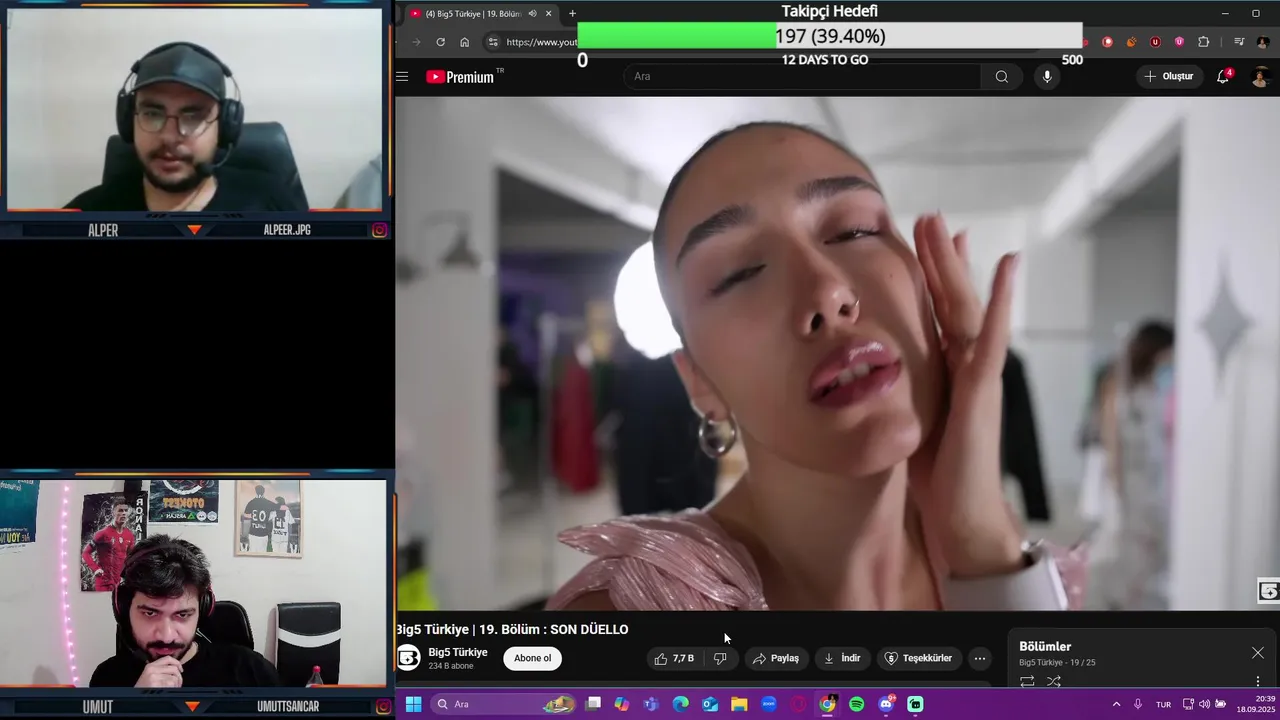Click the taskbar Ara search box
Viewport: 1280px width, 720px height.
(x=505, y=704)
